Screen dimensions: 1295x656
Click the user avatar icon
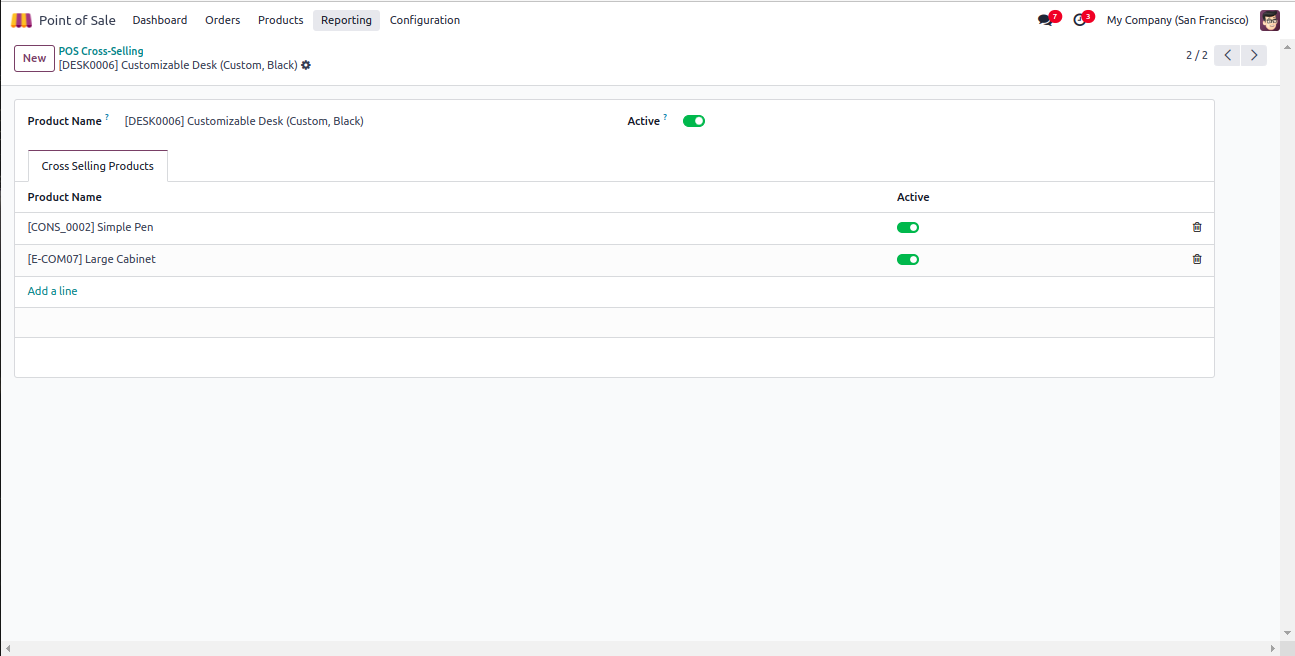coord(1269,20)
